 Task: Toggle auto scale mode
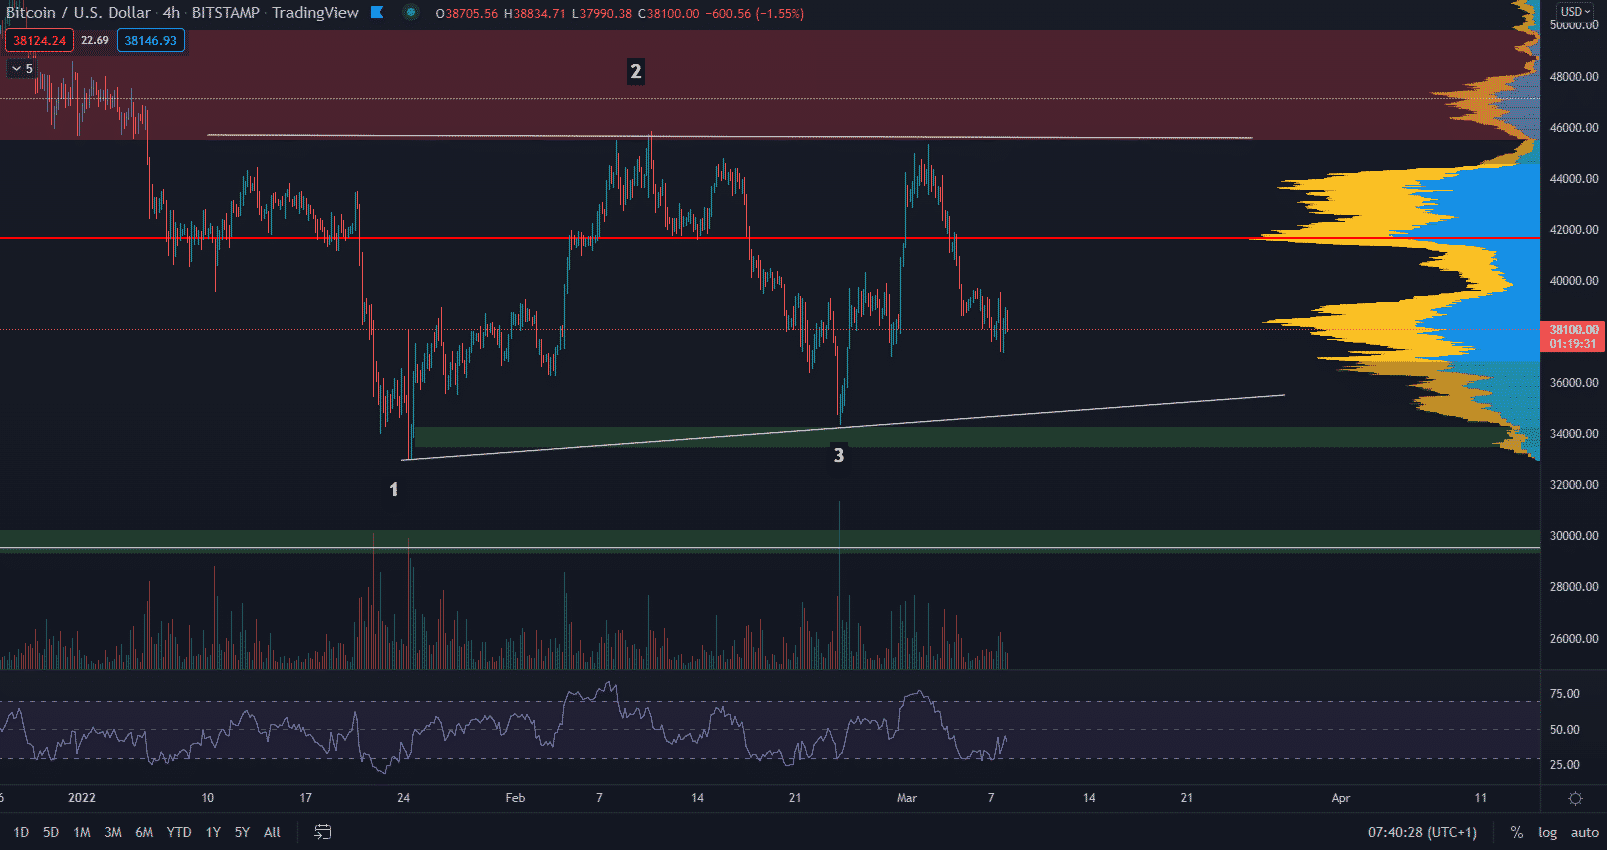[1584, 832]
